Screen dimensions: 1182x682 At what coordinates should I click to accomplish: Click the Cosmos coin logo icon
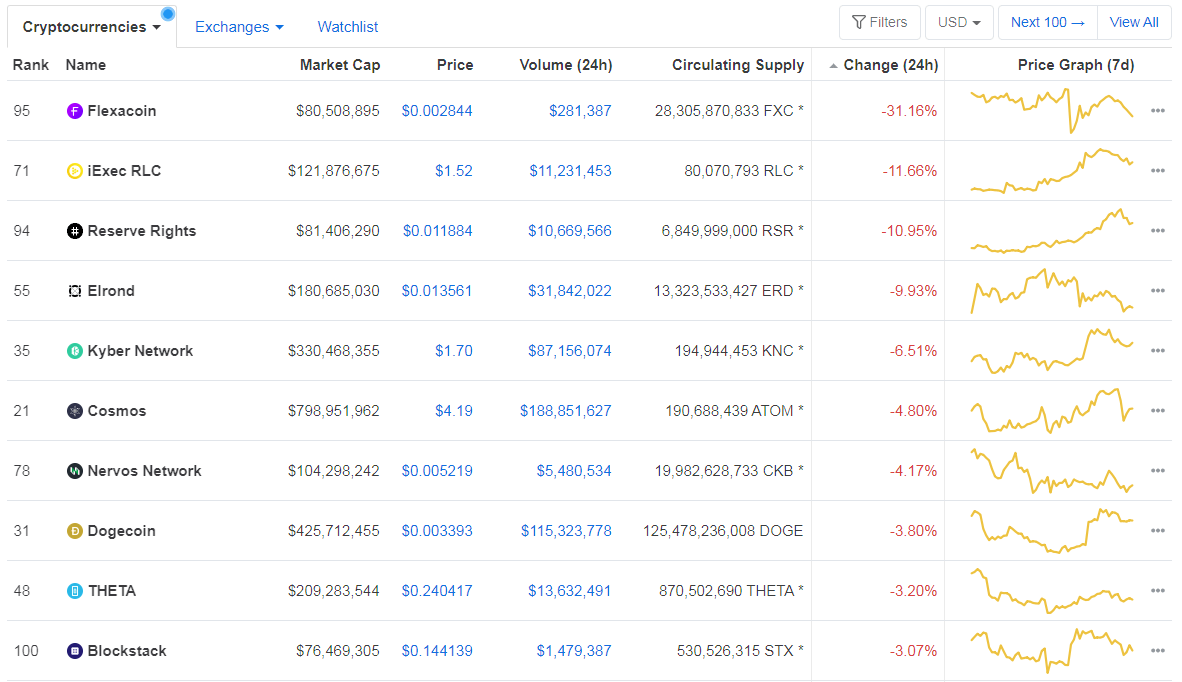[75, 411]
